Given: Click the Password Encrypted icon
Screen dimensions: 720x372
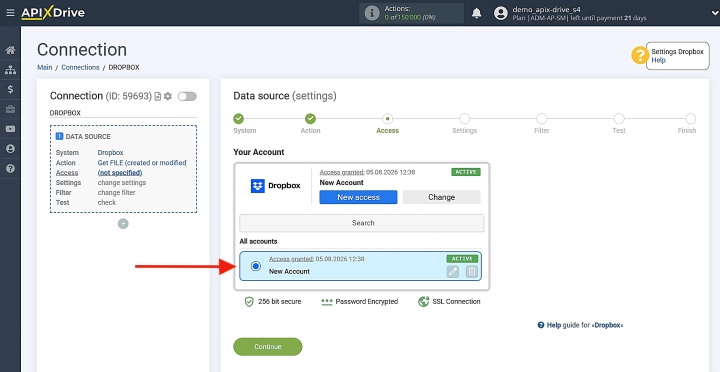Looking at the screenshot, I should point(326,302).
